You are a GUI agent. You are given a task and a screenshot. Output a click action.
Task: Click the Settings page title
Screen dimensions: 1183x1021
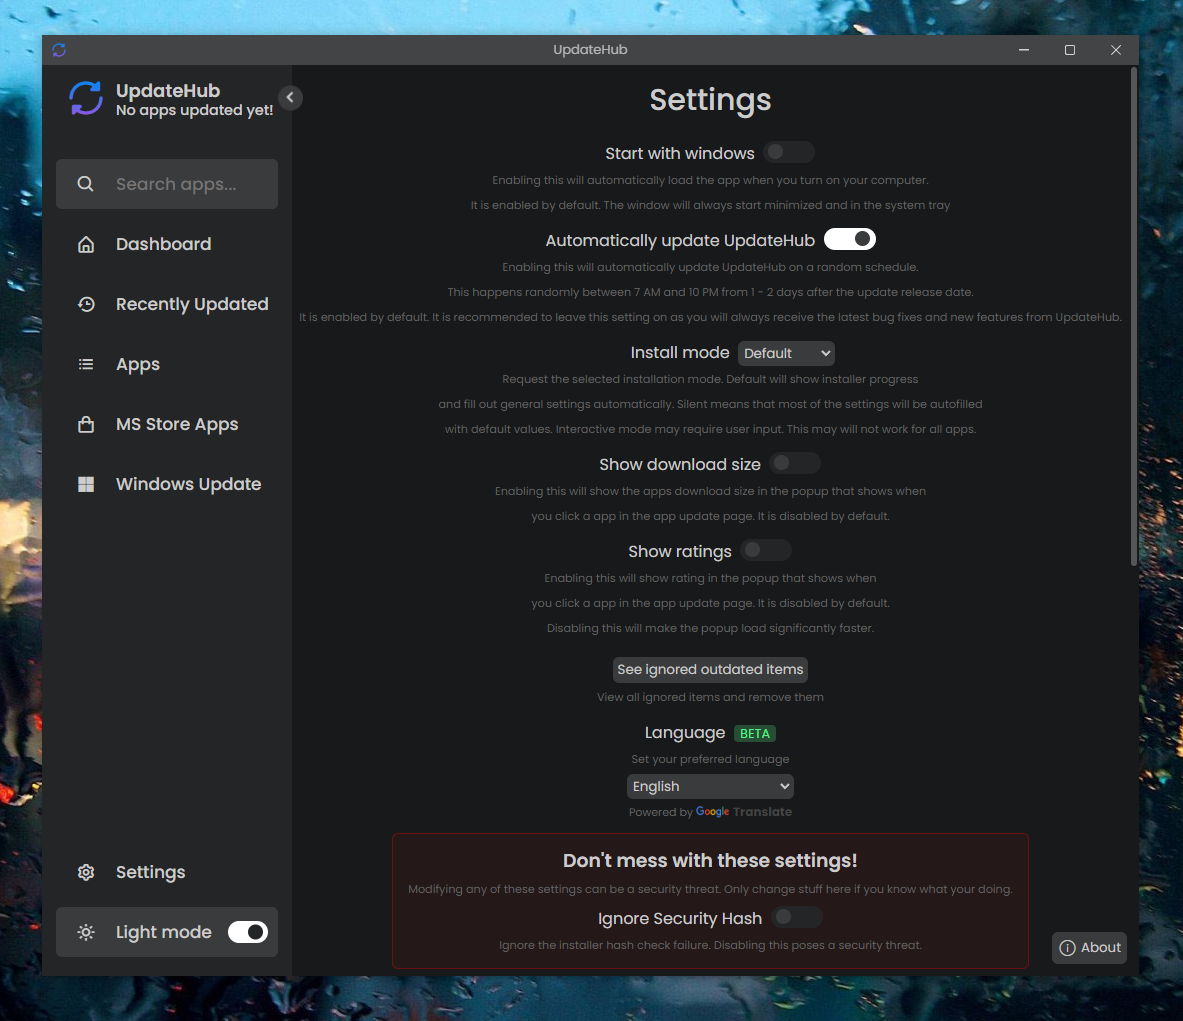point(710,100)
